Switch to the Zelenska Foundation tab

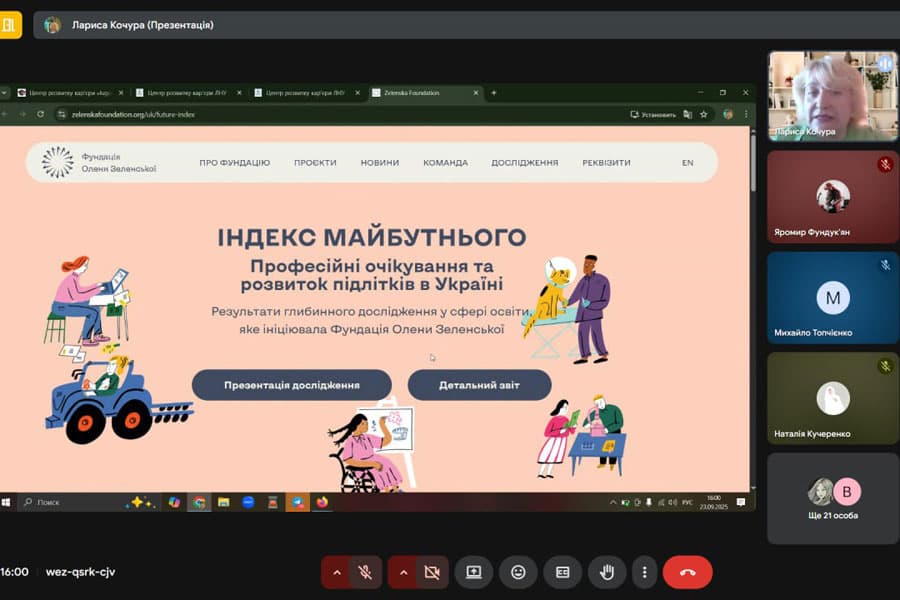point(424,92)
